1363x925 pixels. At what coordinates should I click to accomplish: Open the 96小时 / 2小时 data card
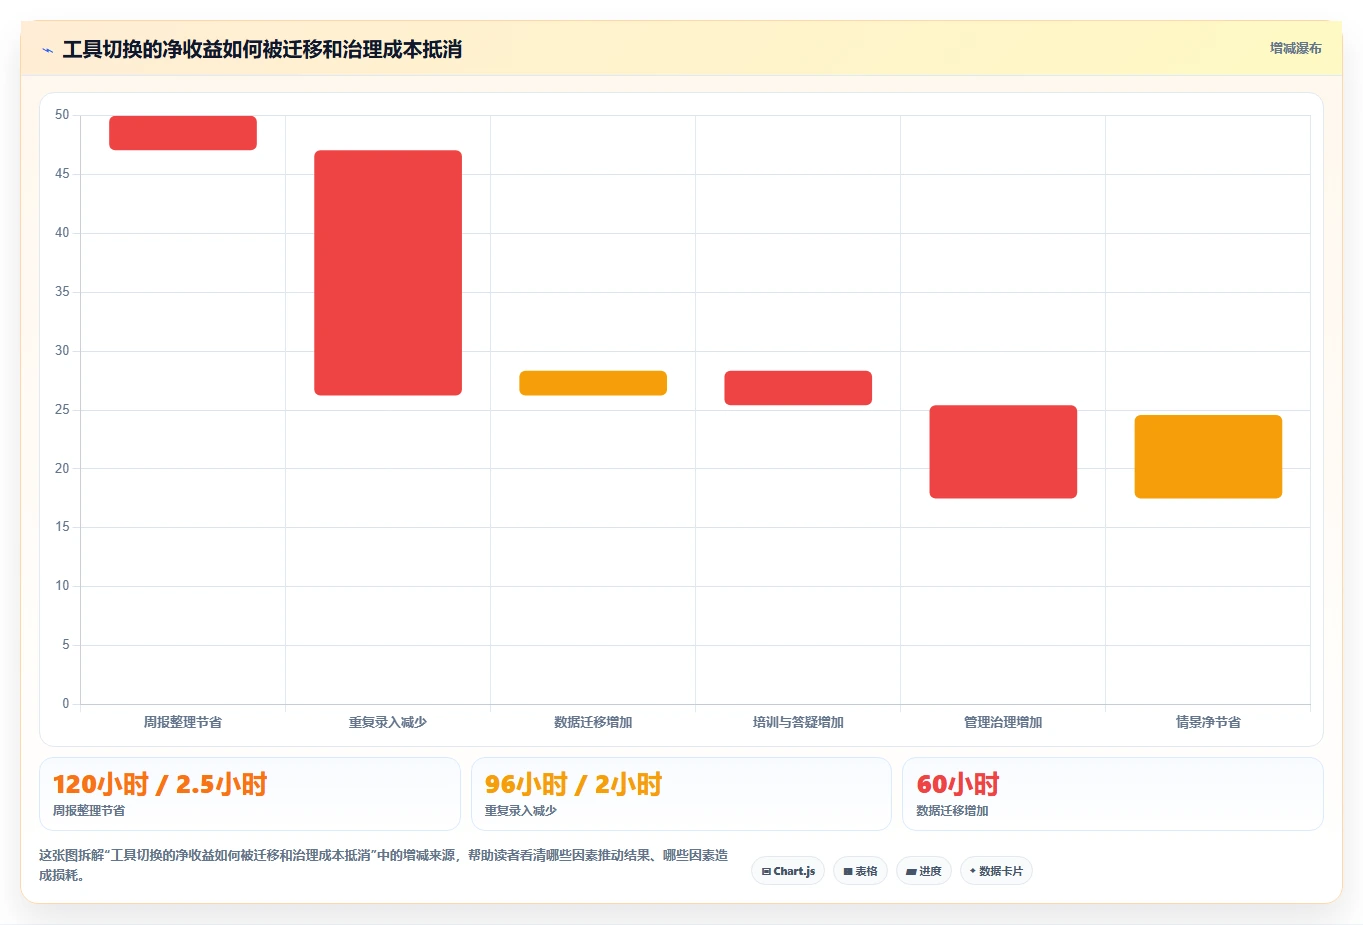tap(681, 794)
